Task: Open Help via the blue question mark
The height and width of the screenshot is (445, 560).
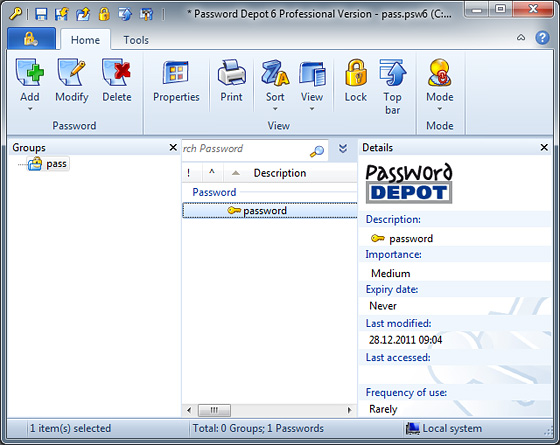Action: (x=542, y=38)
